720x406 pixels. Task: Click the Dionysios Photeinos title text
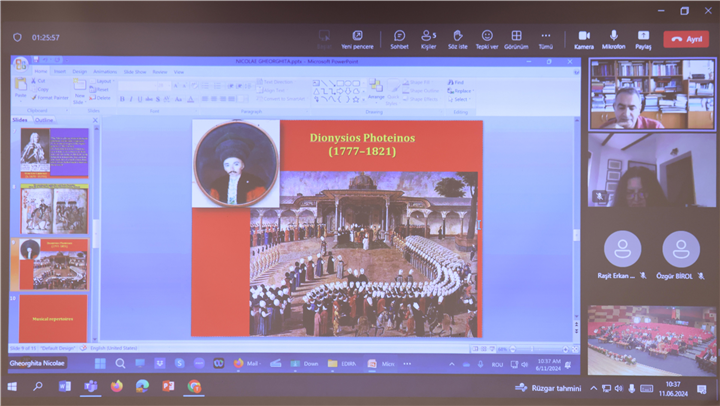click(362, 144)
